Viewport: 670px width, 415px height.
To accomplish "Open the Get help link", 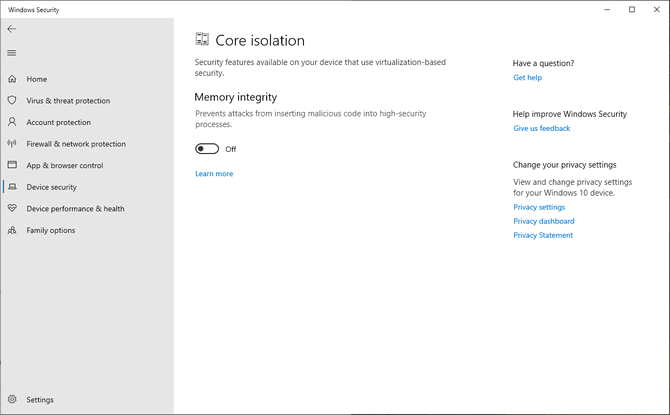I will tap(527, 78).
